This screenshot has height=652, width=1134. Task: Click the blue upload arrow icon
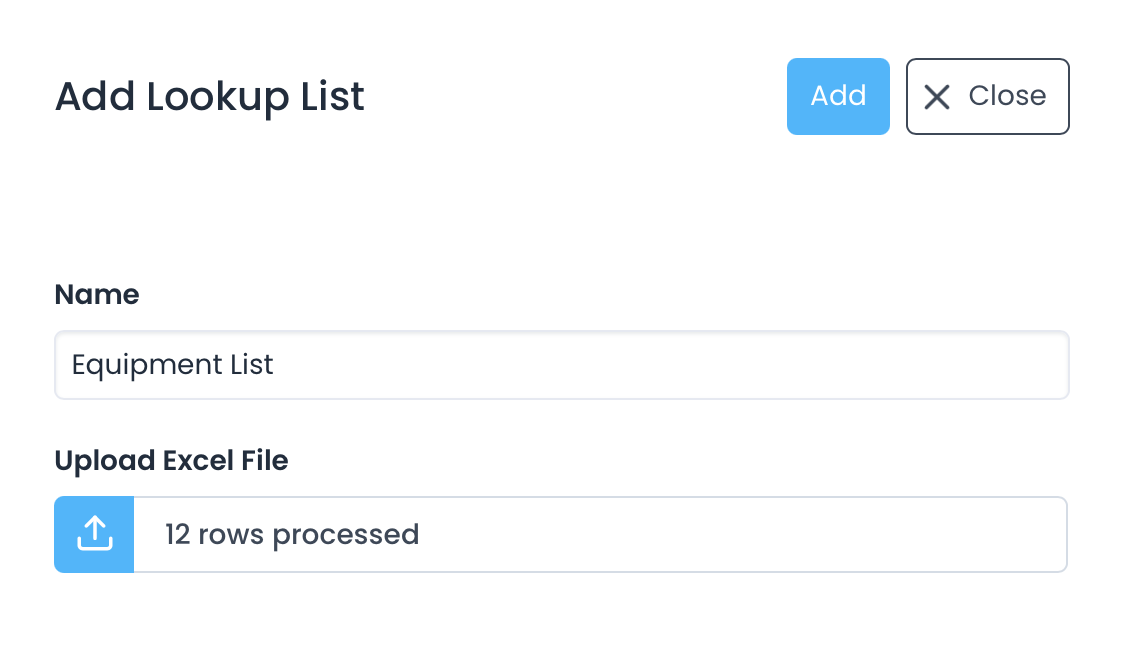pos(94,534)
